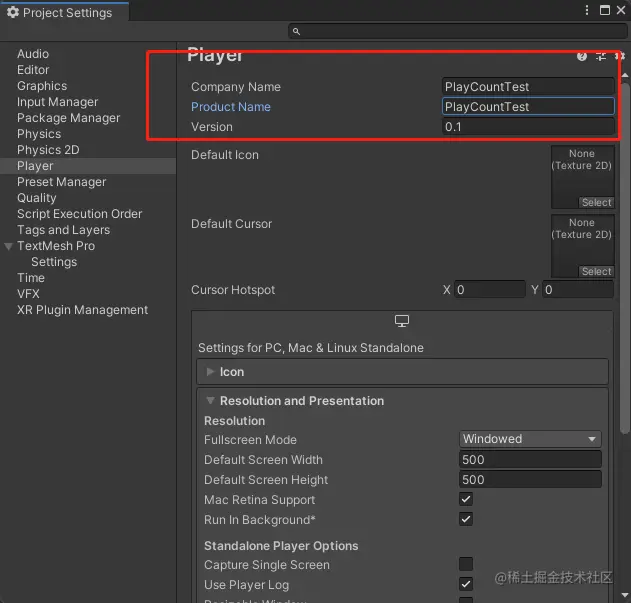
Task: Focus the settings search box
Action: click(457, 31)
